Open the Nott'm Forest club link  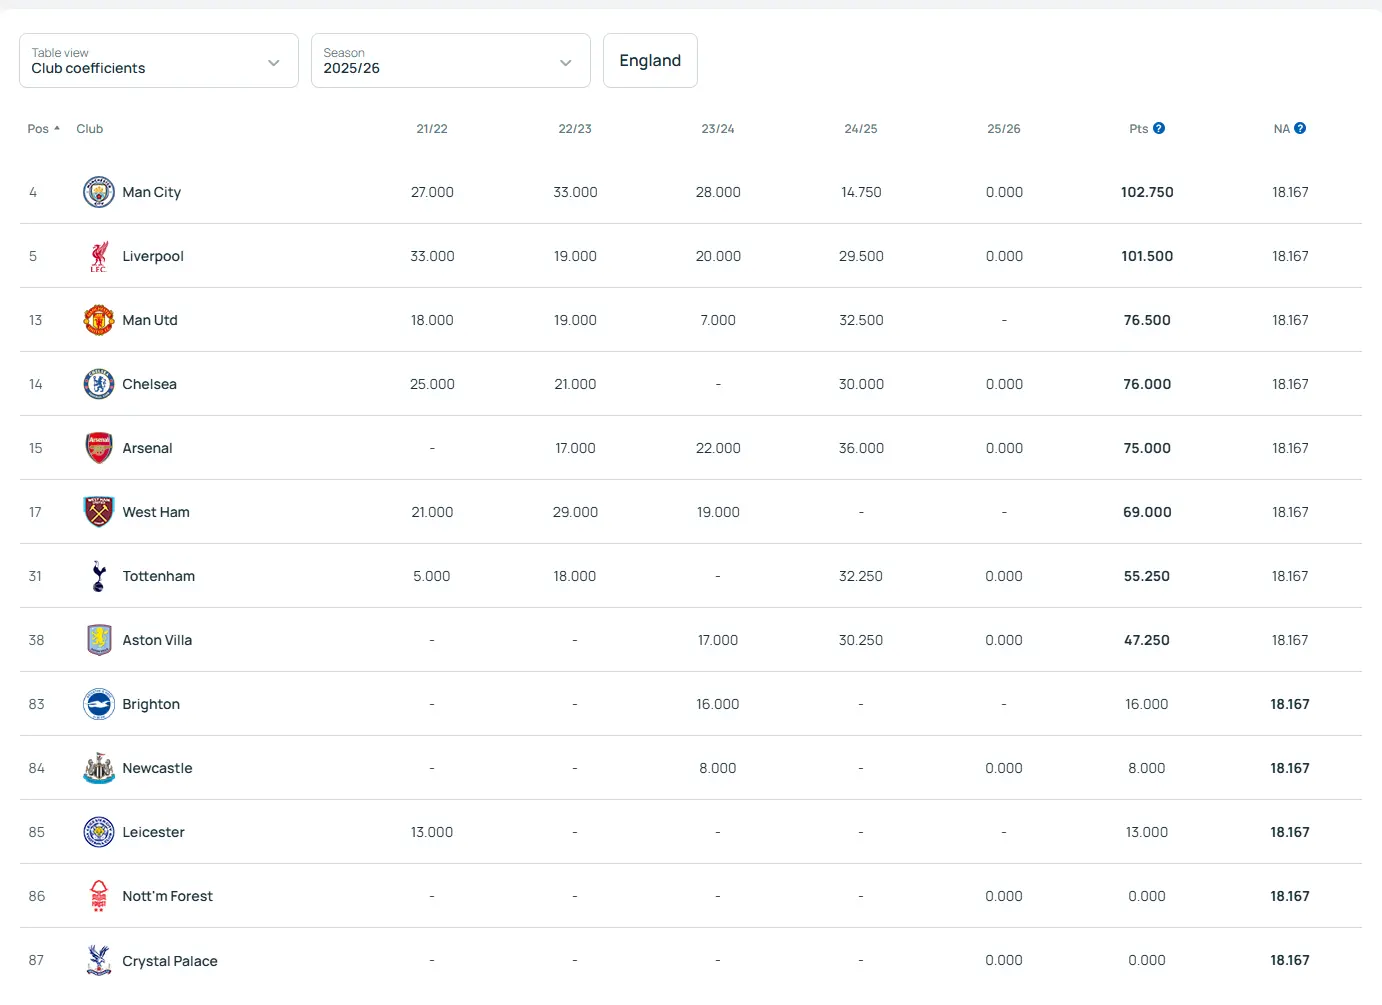click(x=167, y=896)
